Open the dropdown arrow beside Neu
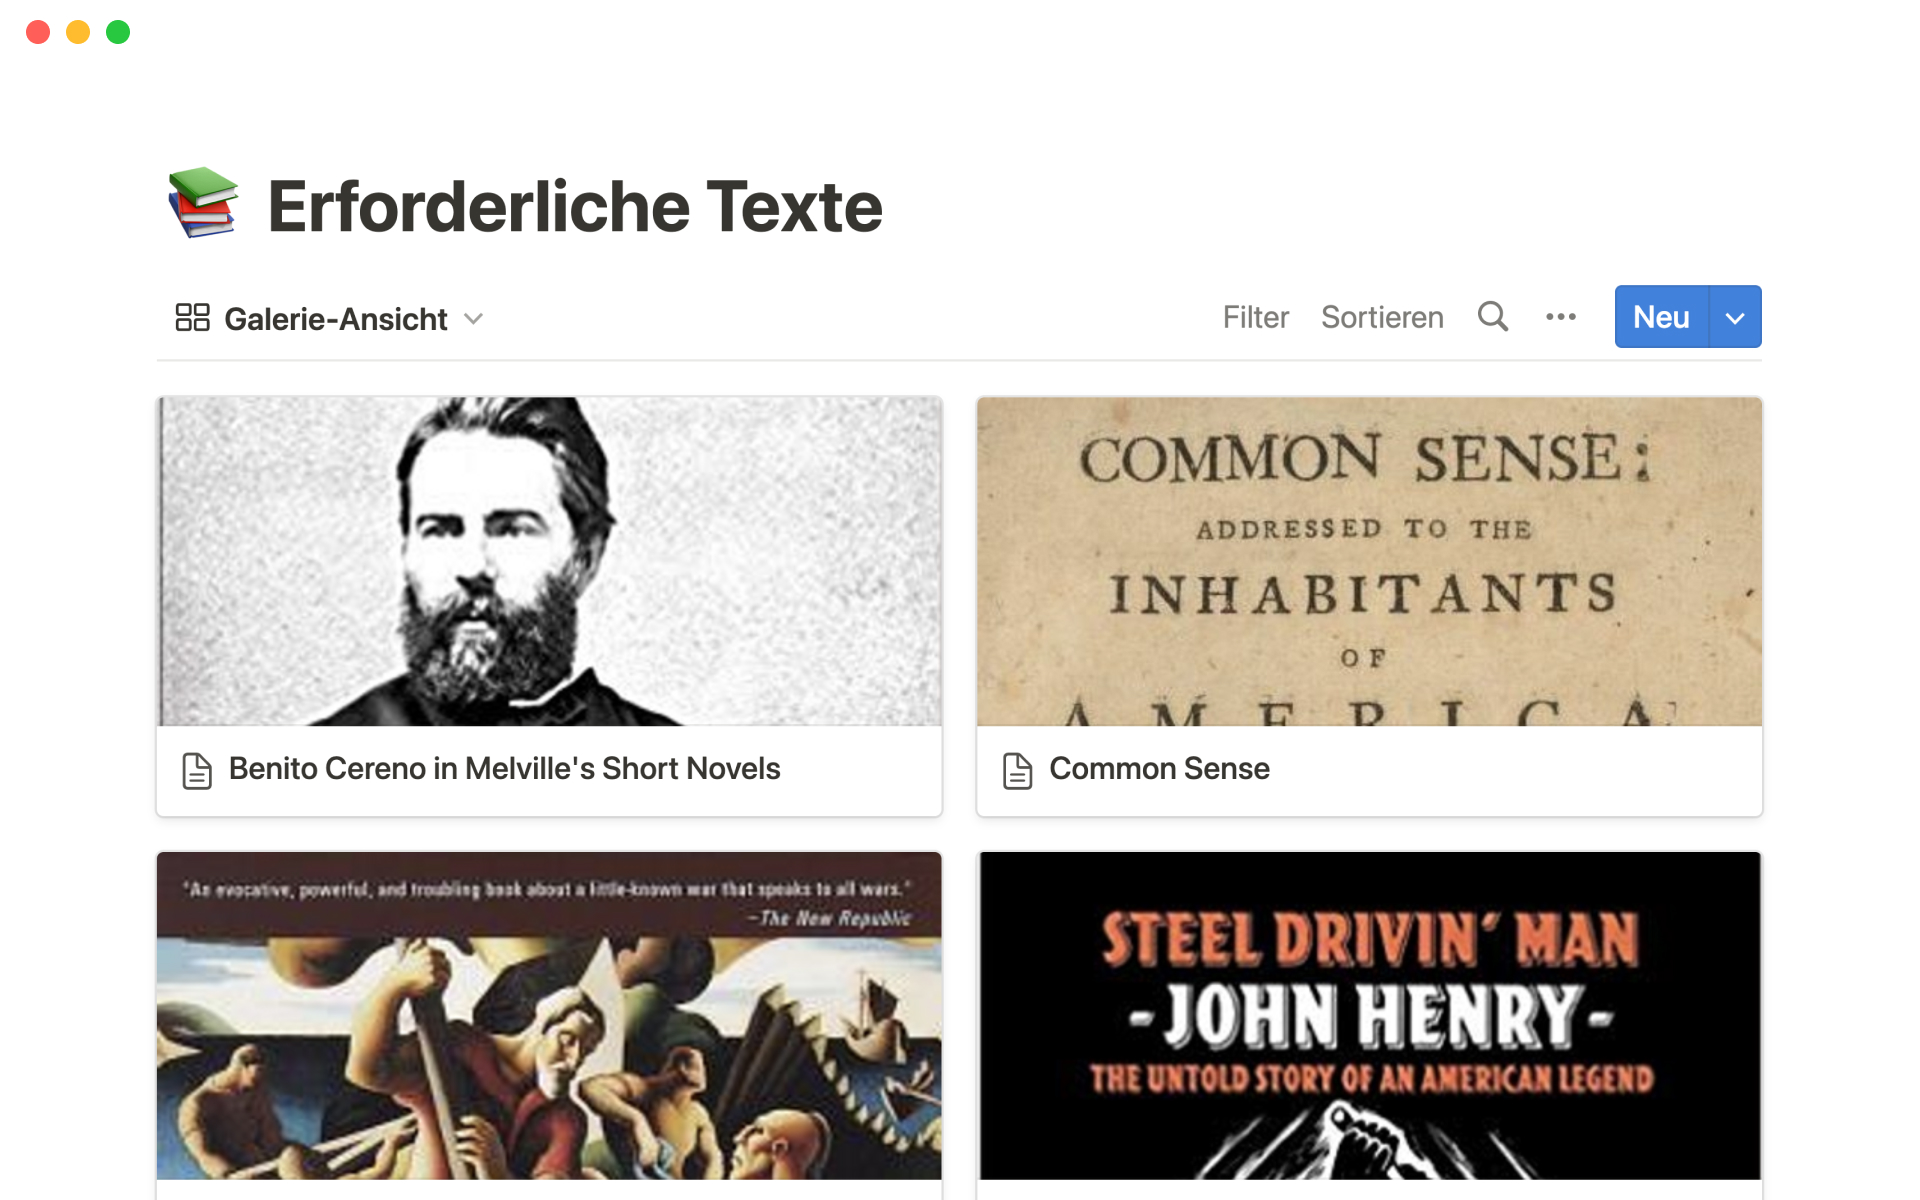 coord(1736,317)
